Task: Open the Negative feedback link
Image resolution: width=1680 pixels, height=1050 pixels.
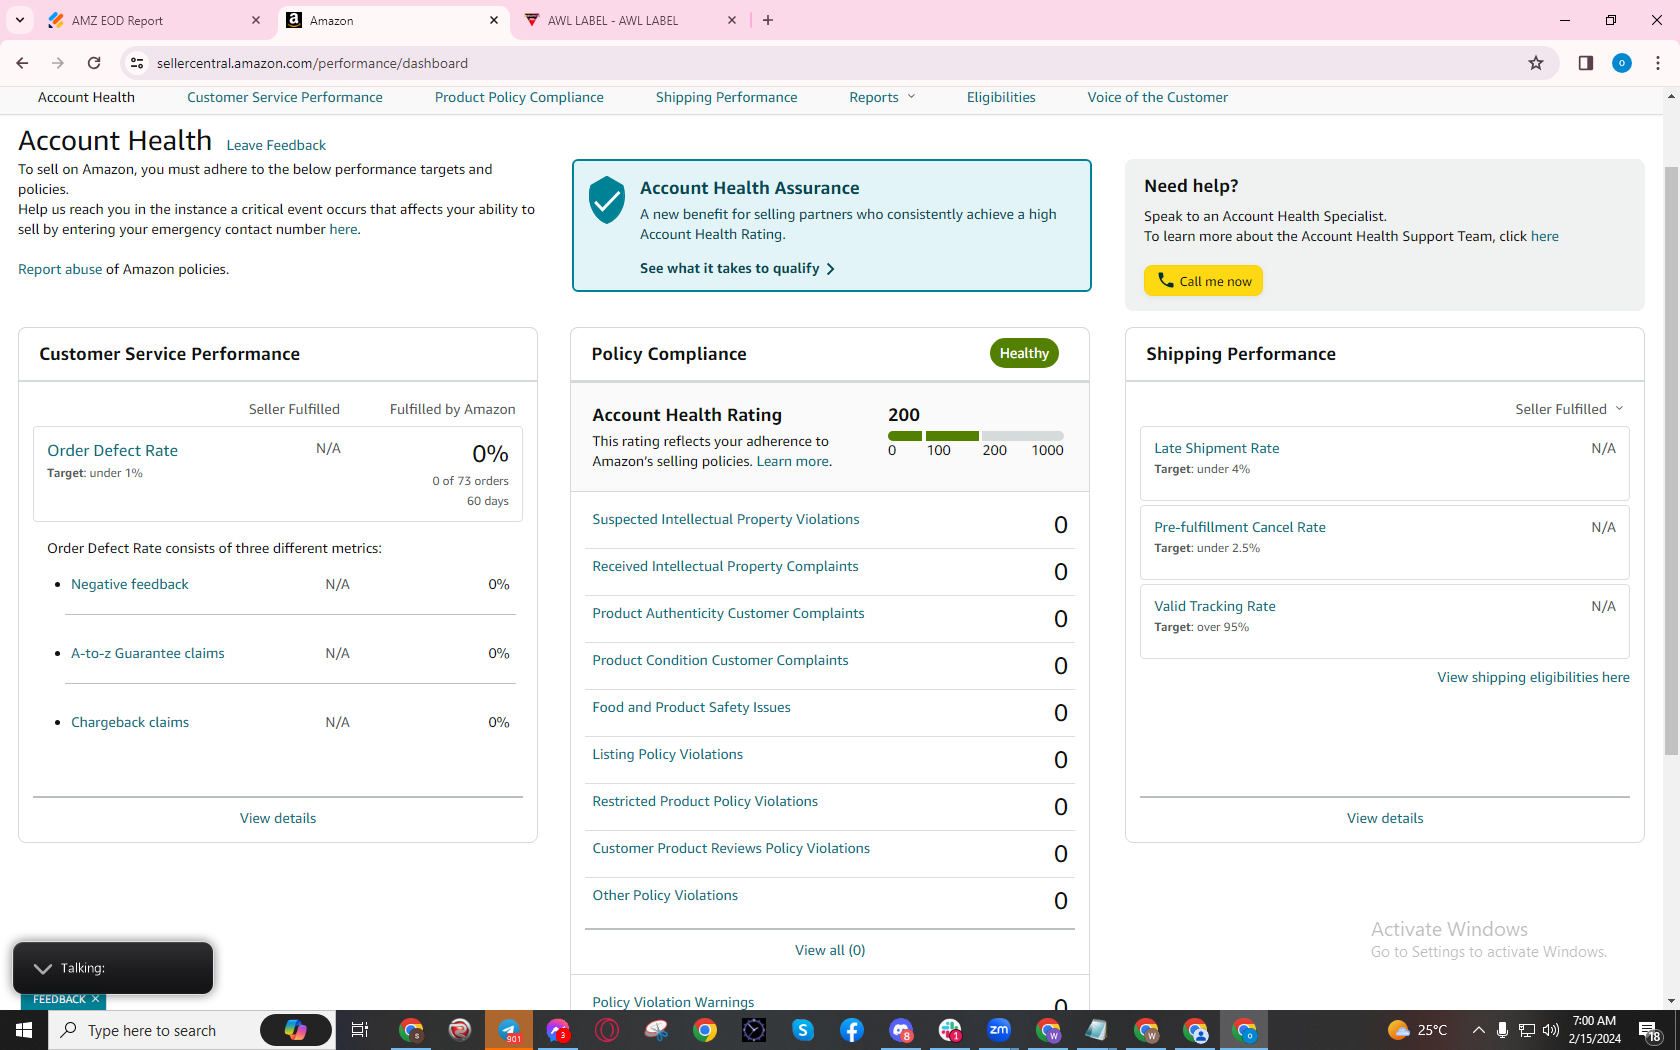Action: pyautogui.click(x=130, y=584)
